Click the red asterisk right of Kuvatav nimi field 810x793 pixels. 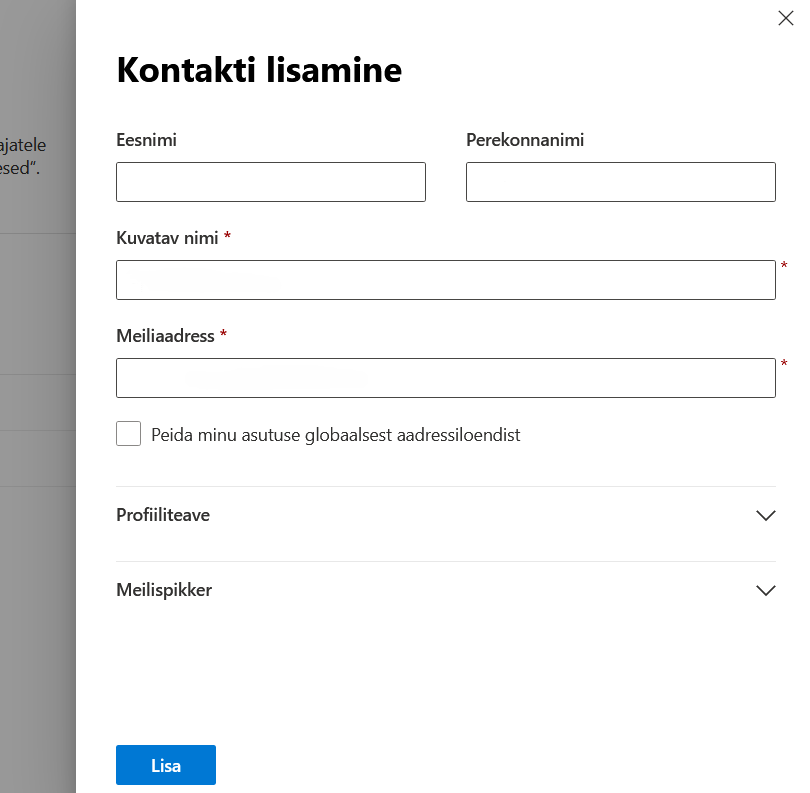(x=784, y=266)
